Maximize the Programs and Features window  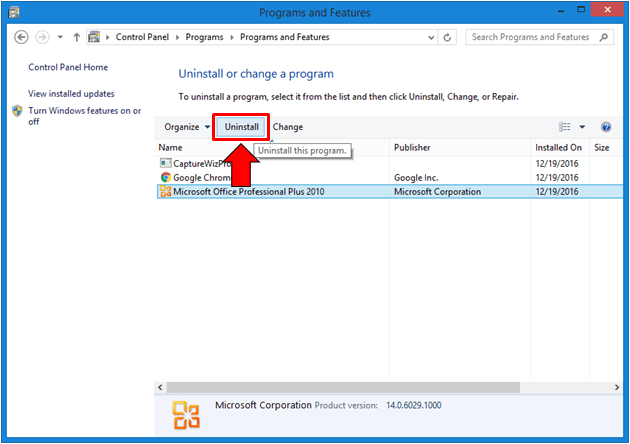[581, 10]
